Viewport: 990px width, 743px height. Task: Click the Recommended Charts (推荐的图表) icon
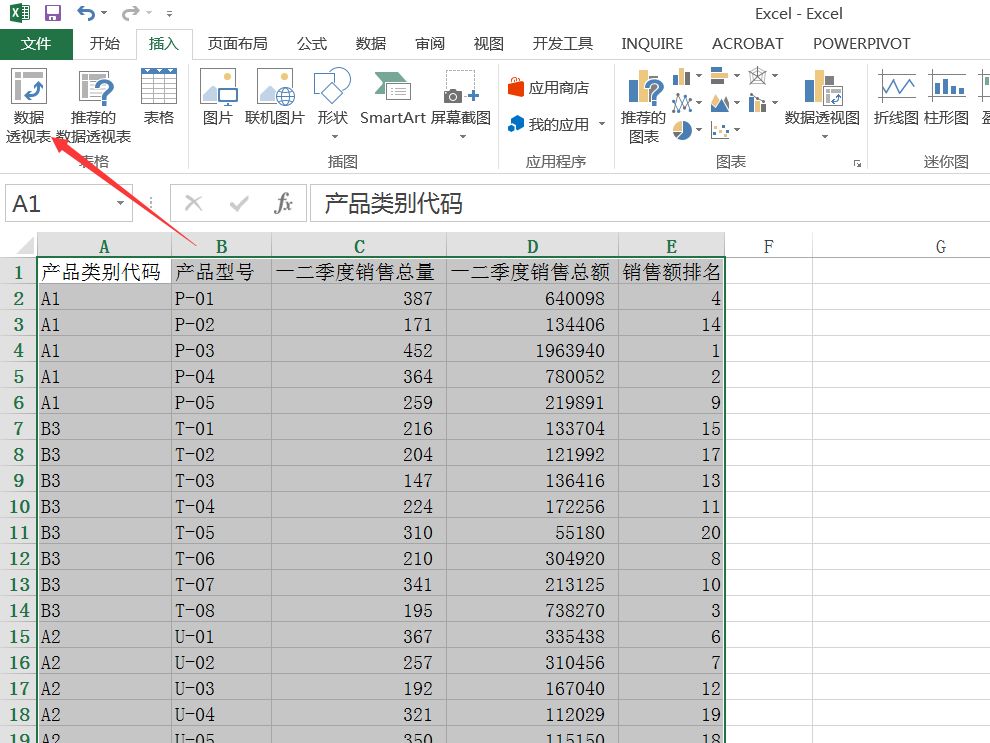(643, 106)
